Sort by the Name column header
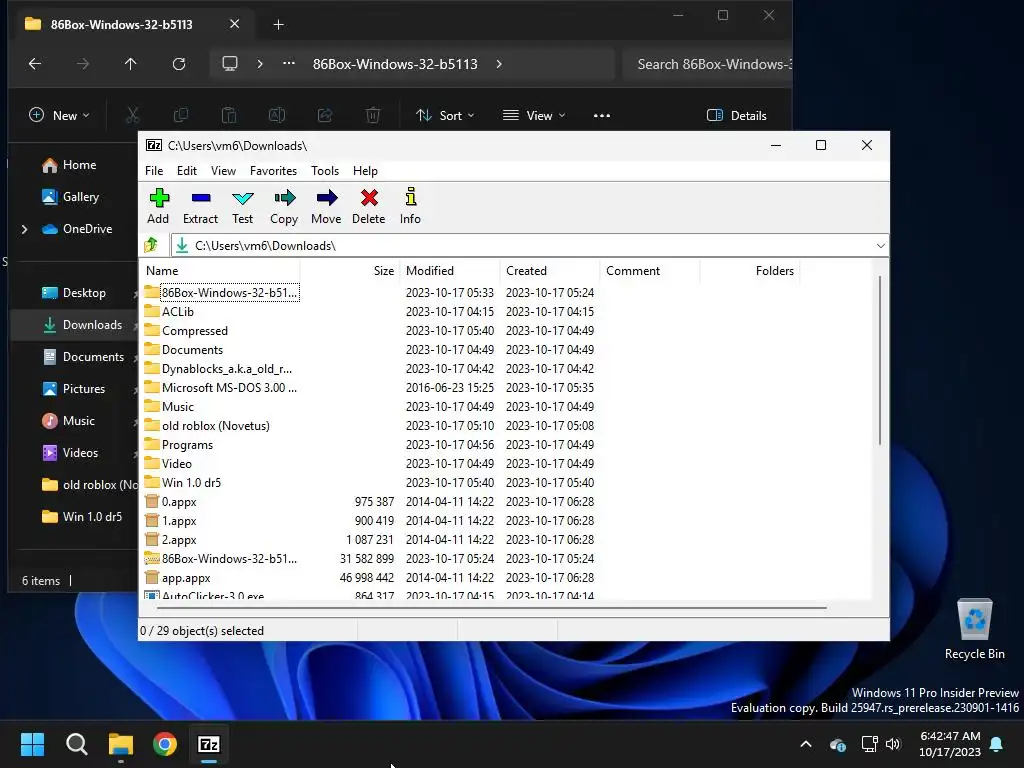The height and width of the screenshot is (768, 1024). point(220,270)
